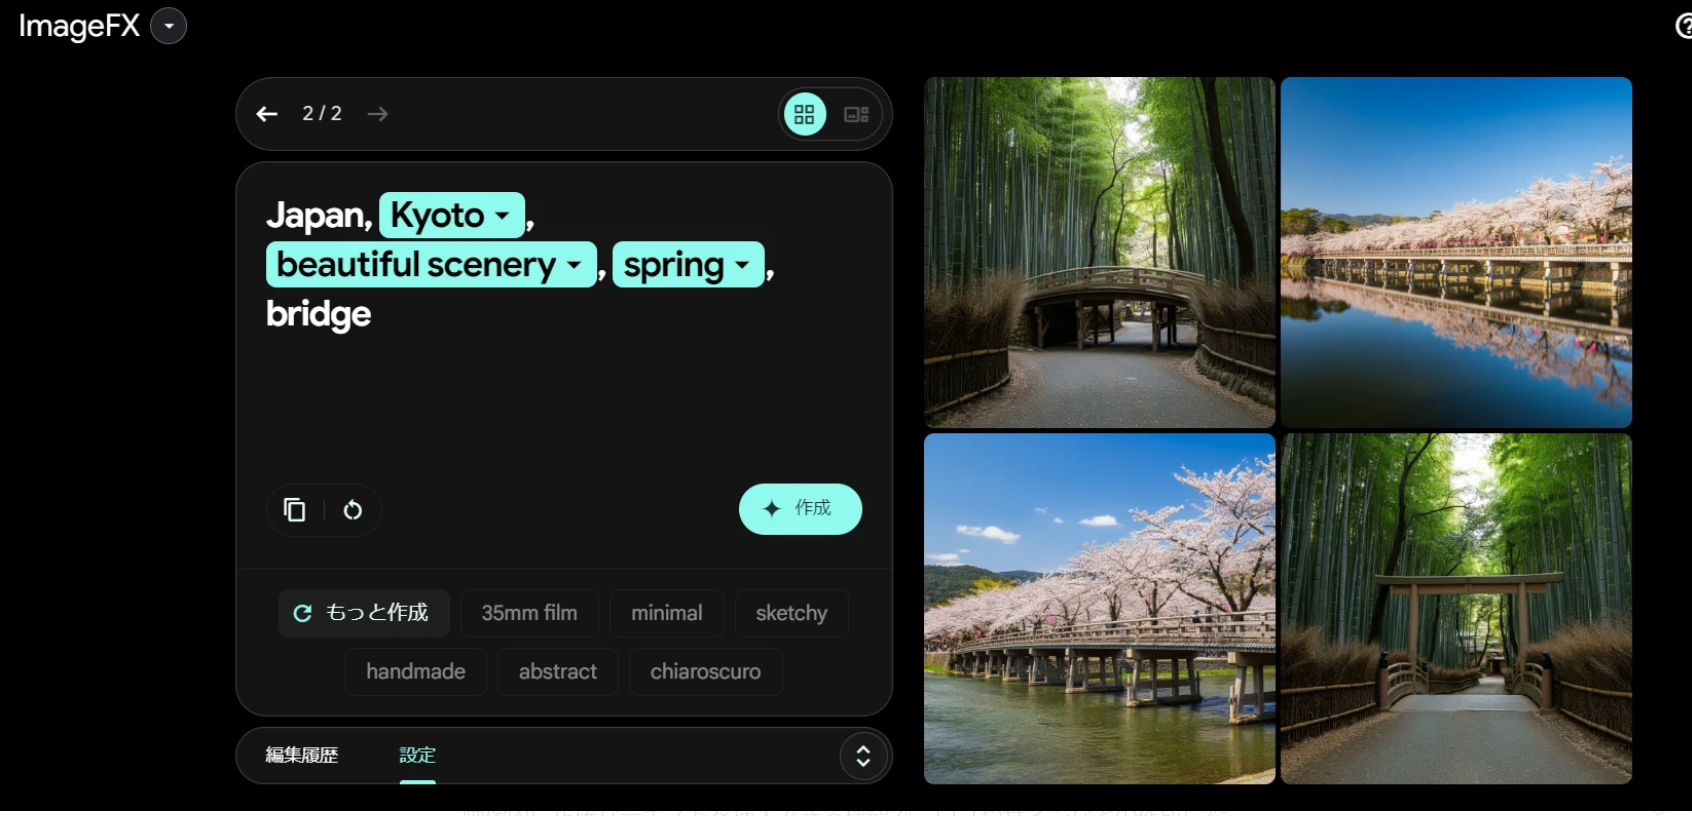Viewport: 1692px width, 816px height.
Task: Reset the prompt with the circular arrow icon
Action: 353,510
